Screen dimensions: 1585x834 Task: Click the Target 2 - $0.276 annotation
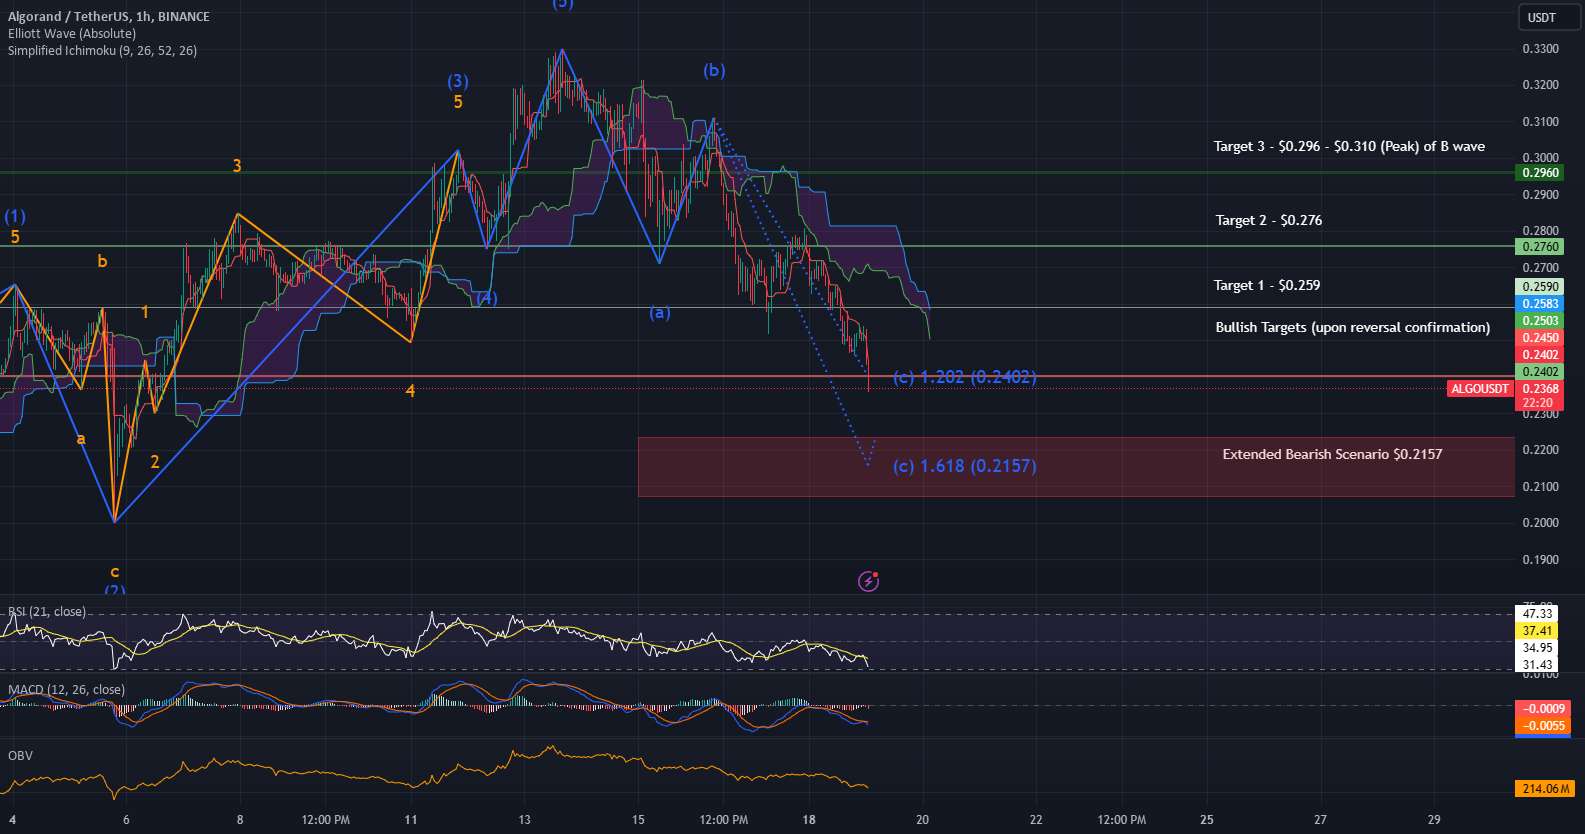pos(1269,220)
